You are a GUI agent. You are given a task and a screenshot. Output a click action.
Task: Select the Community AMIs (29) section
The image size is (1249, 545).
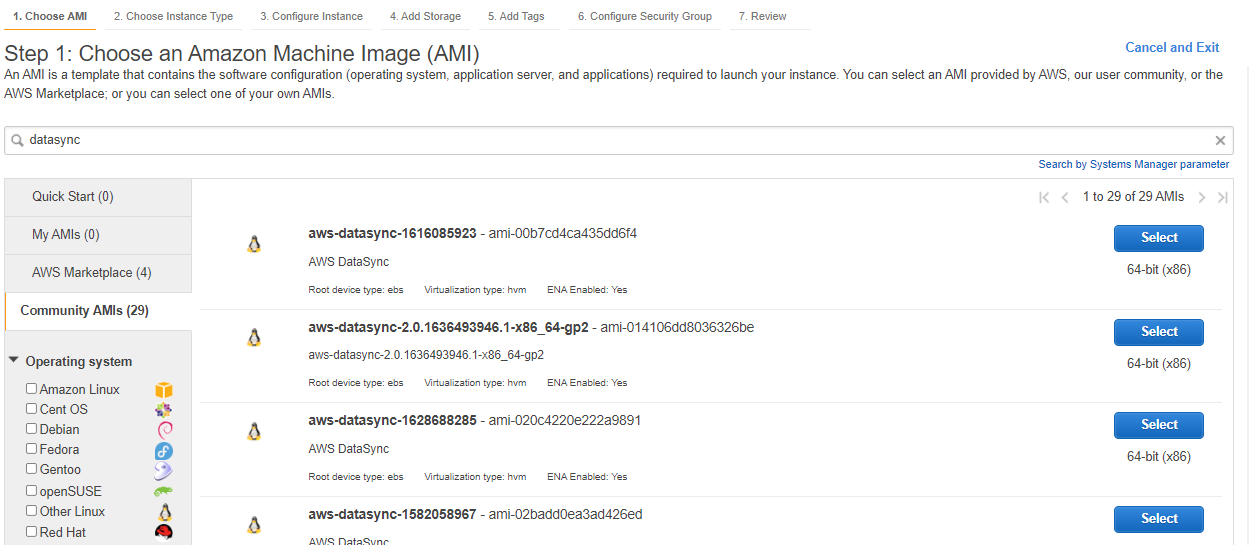98,311
